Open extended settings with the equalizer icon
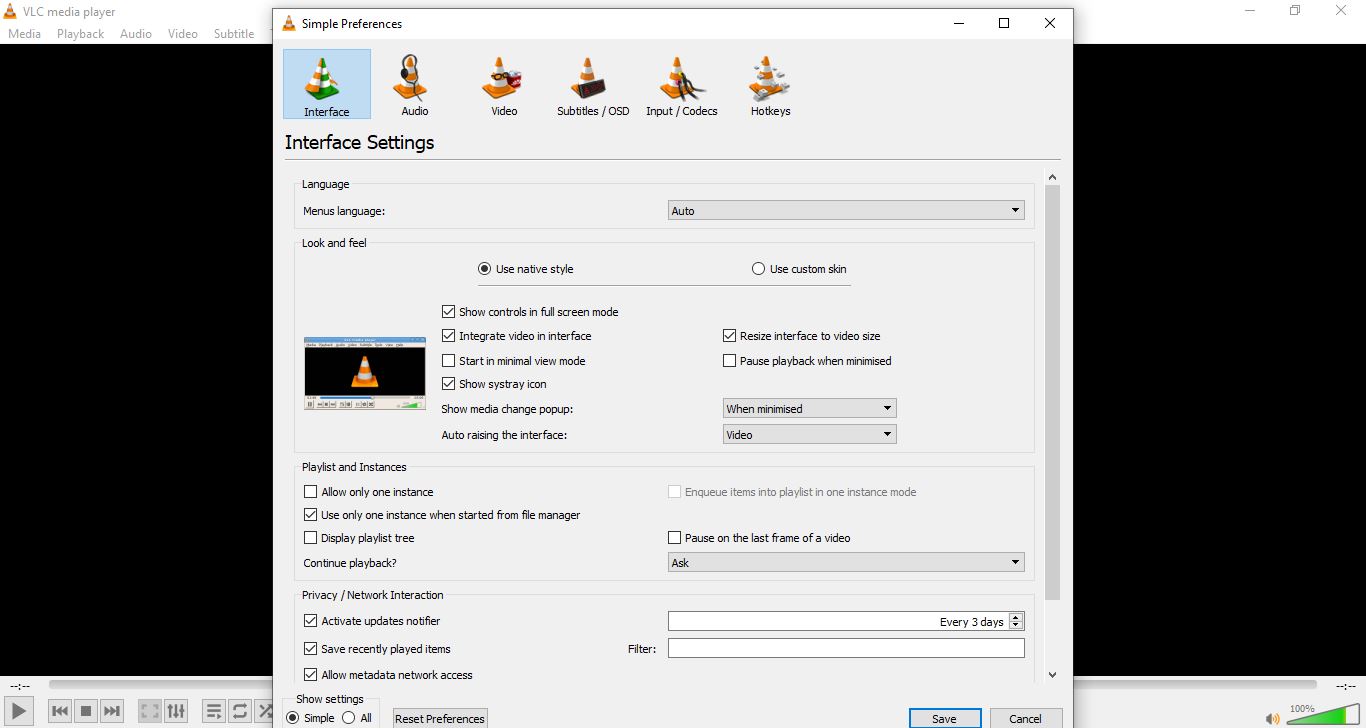This screenshot has height=728, width=1366. [176, 711]
